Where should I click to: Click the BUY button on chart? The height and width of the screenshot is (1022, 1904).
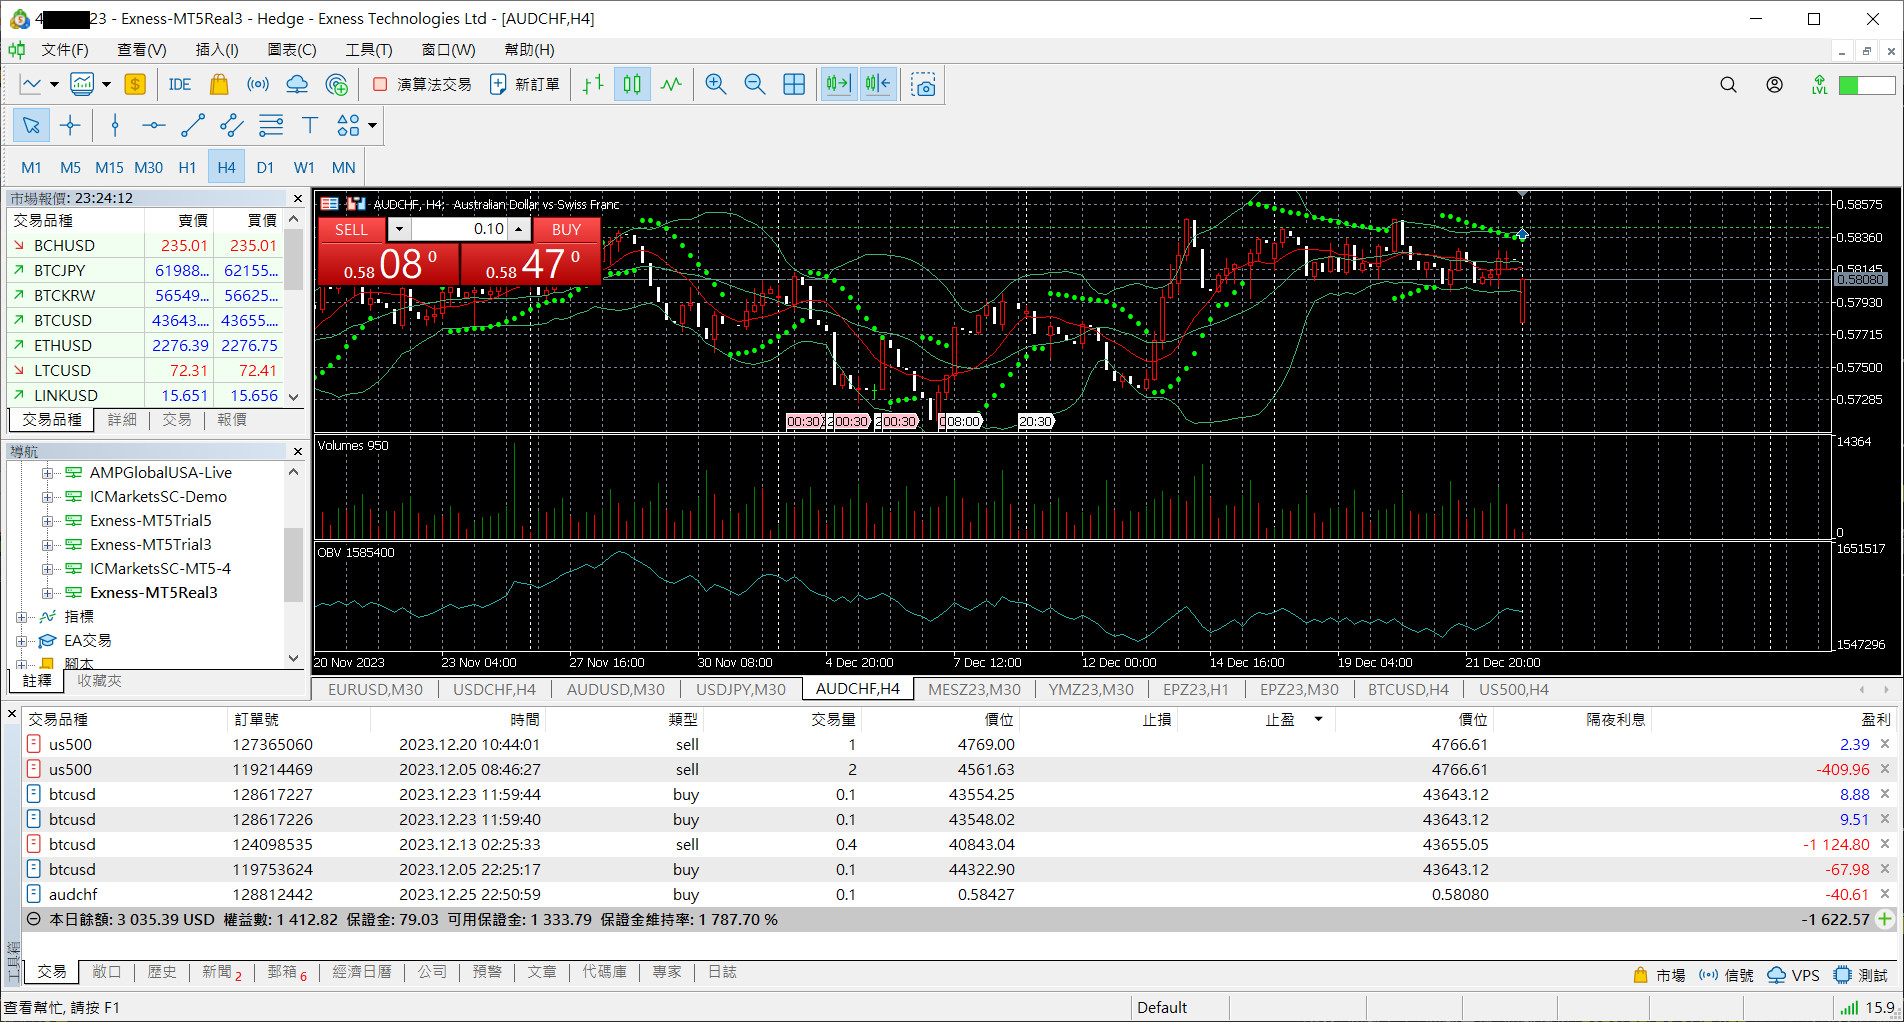(566, 229)
